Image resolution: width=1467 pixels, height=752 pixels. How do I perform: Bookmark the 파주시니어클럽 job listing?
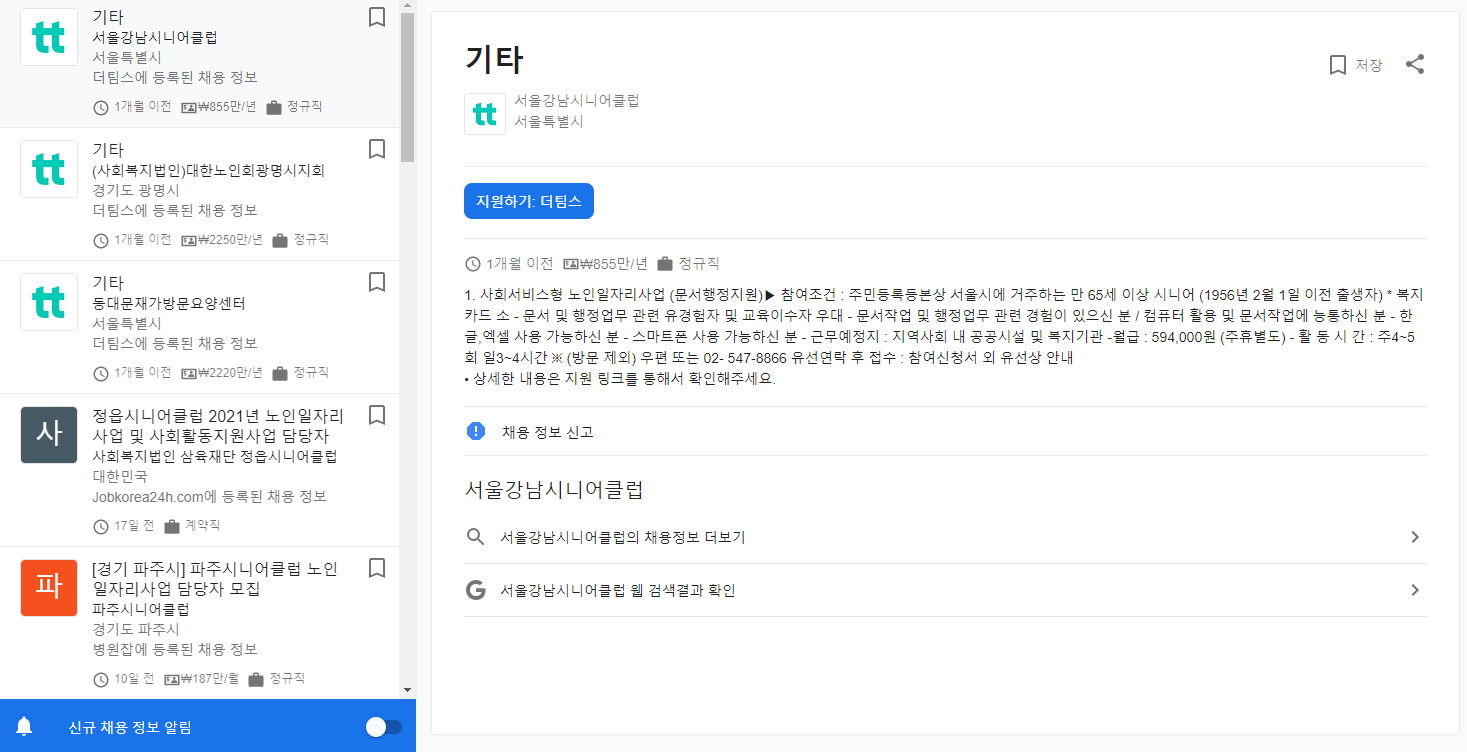(377, 568)
